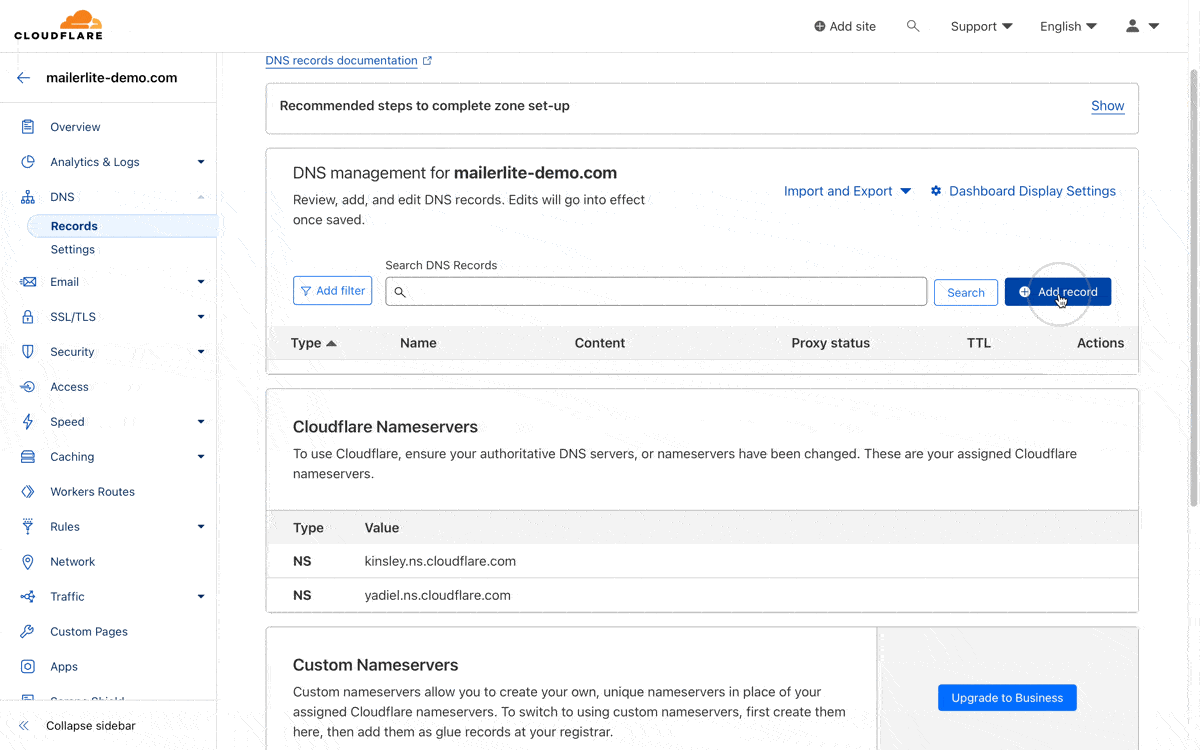Expand the Analytics & Logs section
The height and width of the screenshot is (750, 1200).
pyautogui.click(x=201, y=162)
